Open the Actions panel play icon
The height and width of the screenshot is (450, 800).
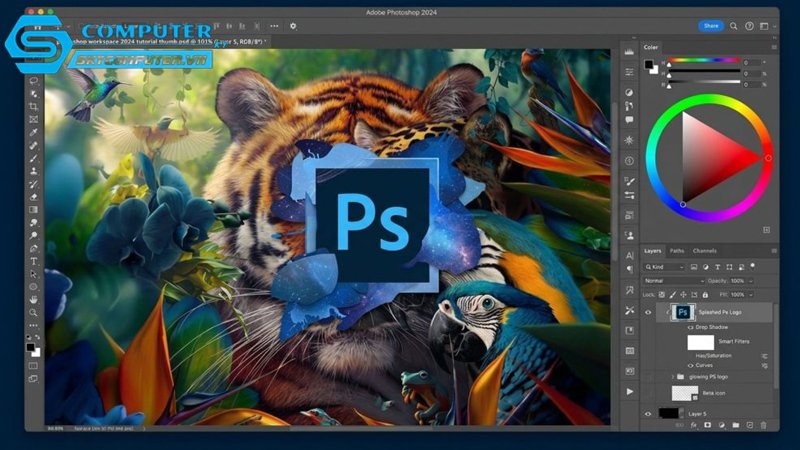[x=630, y=392]
